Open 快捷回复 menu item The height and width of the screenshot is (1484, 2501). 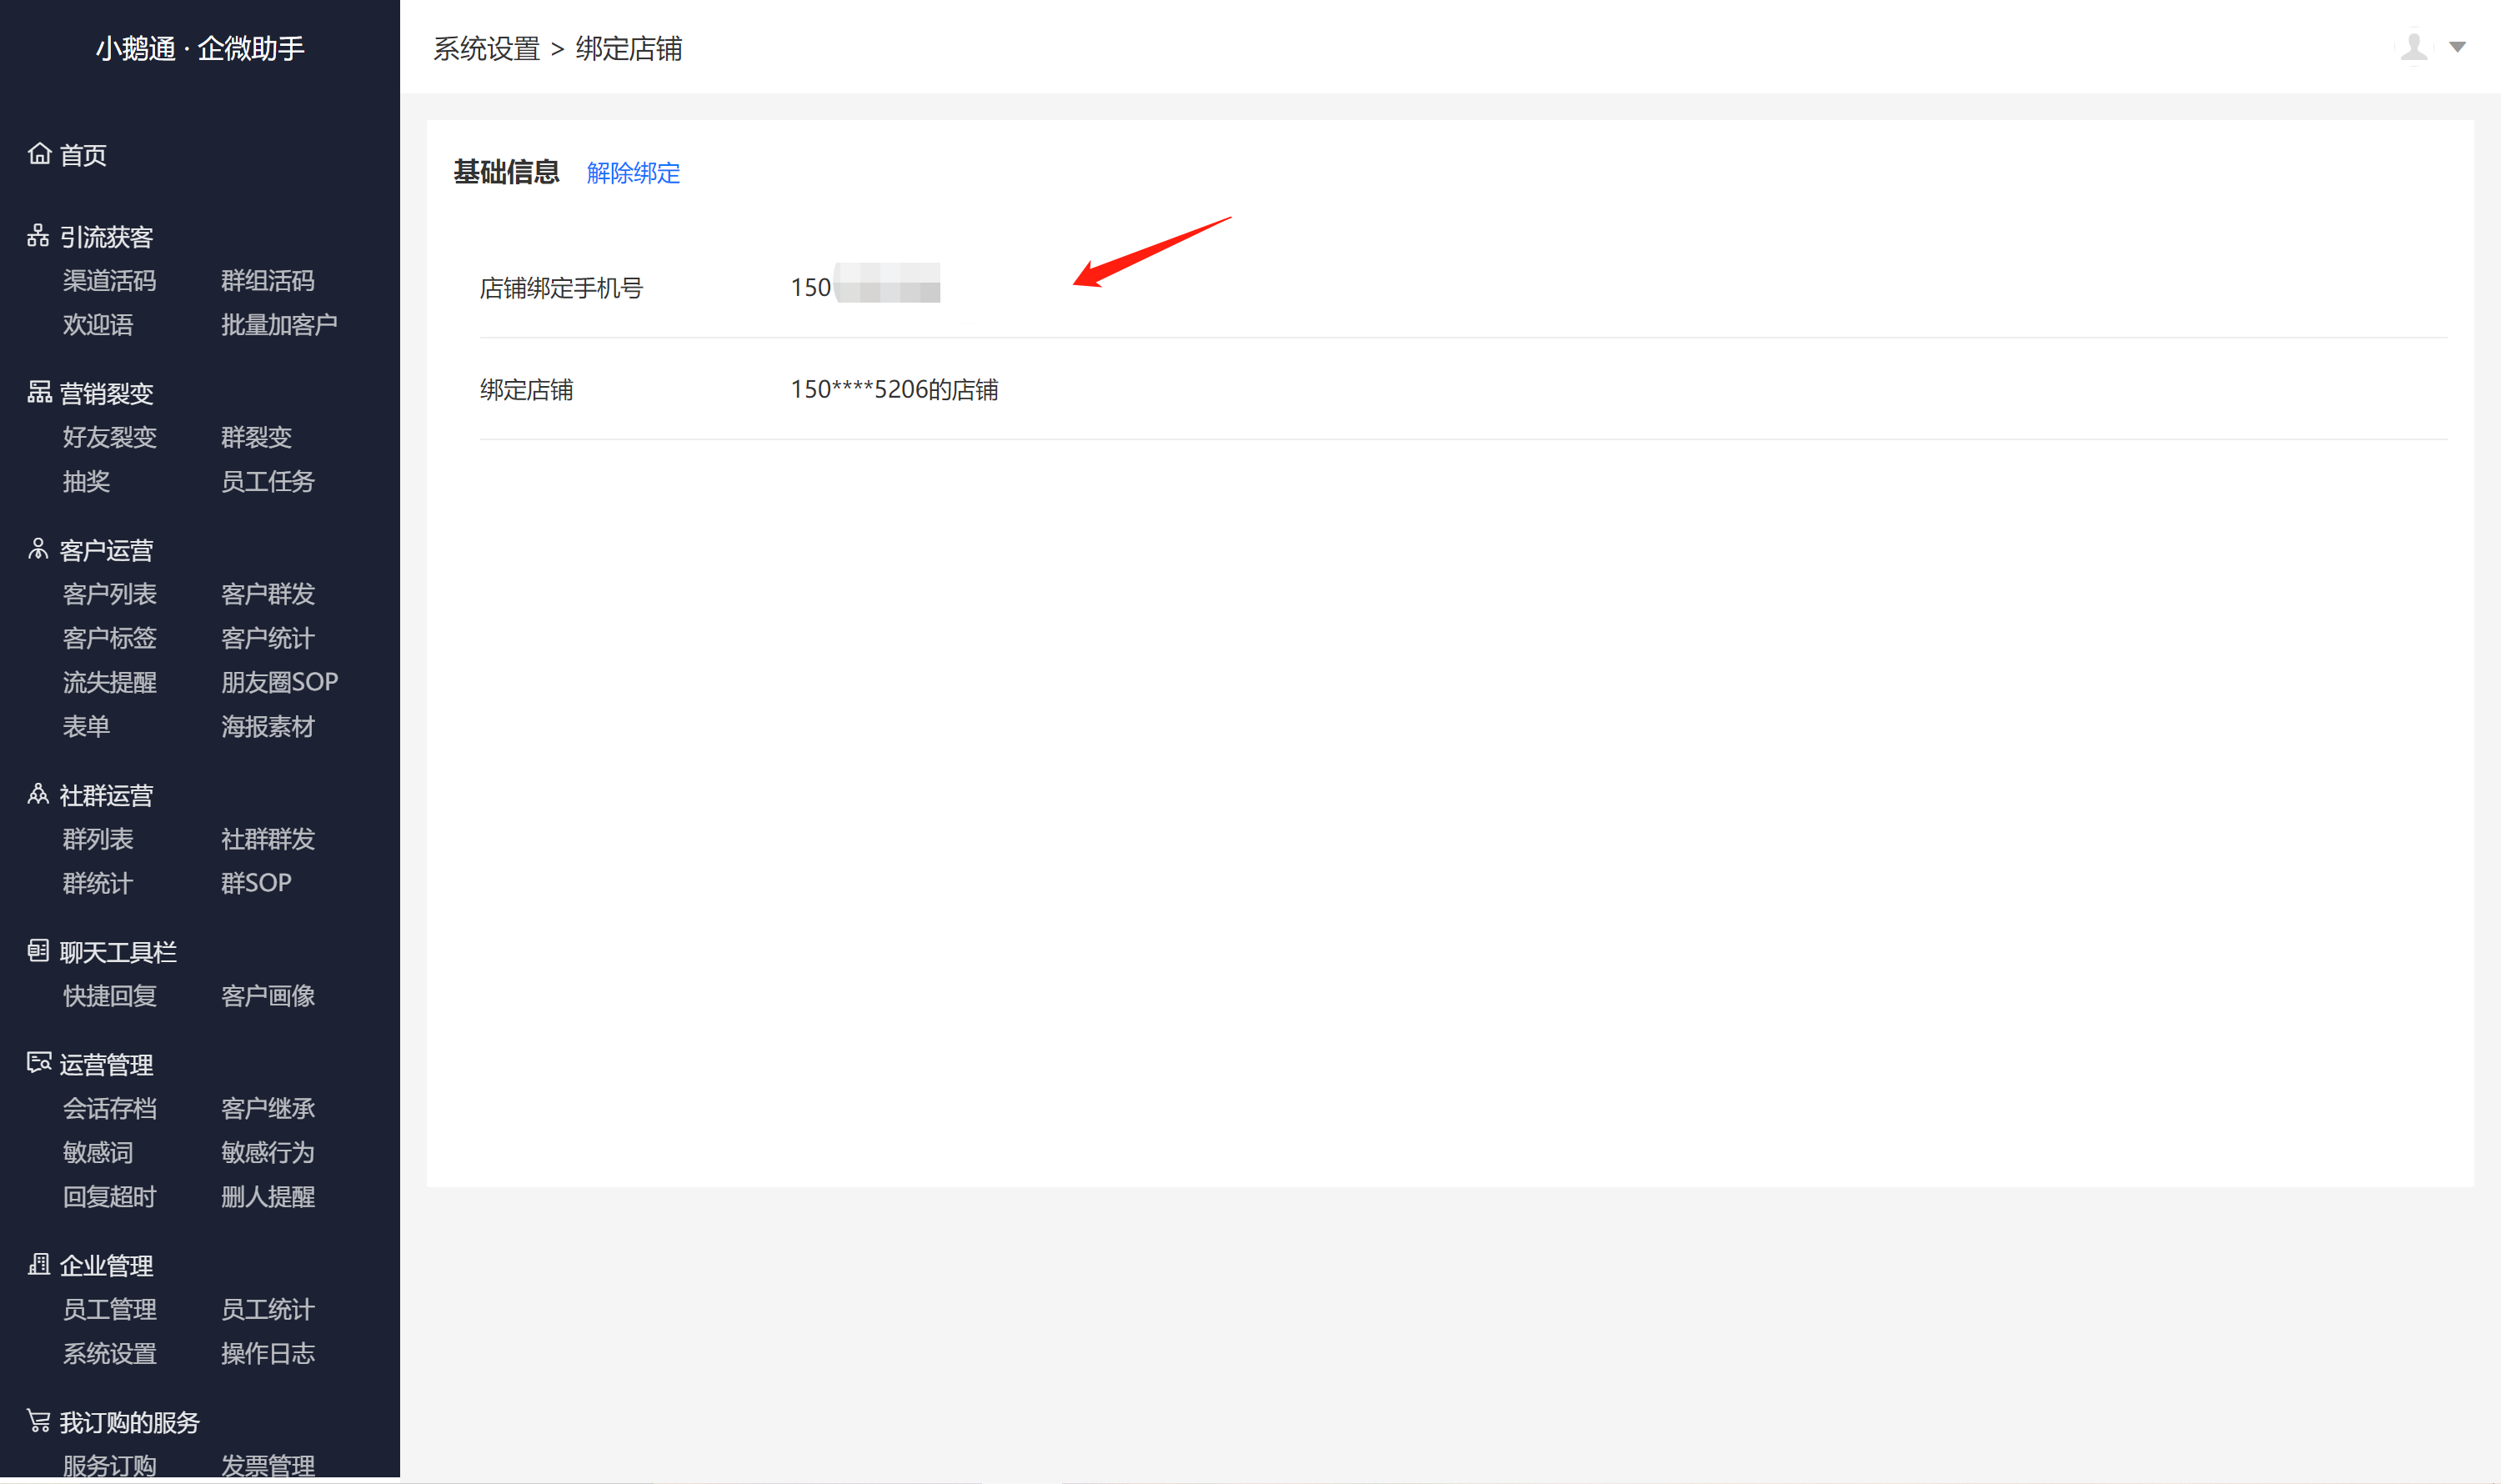(110, 997)
